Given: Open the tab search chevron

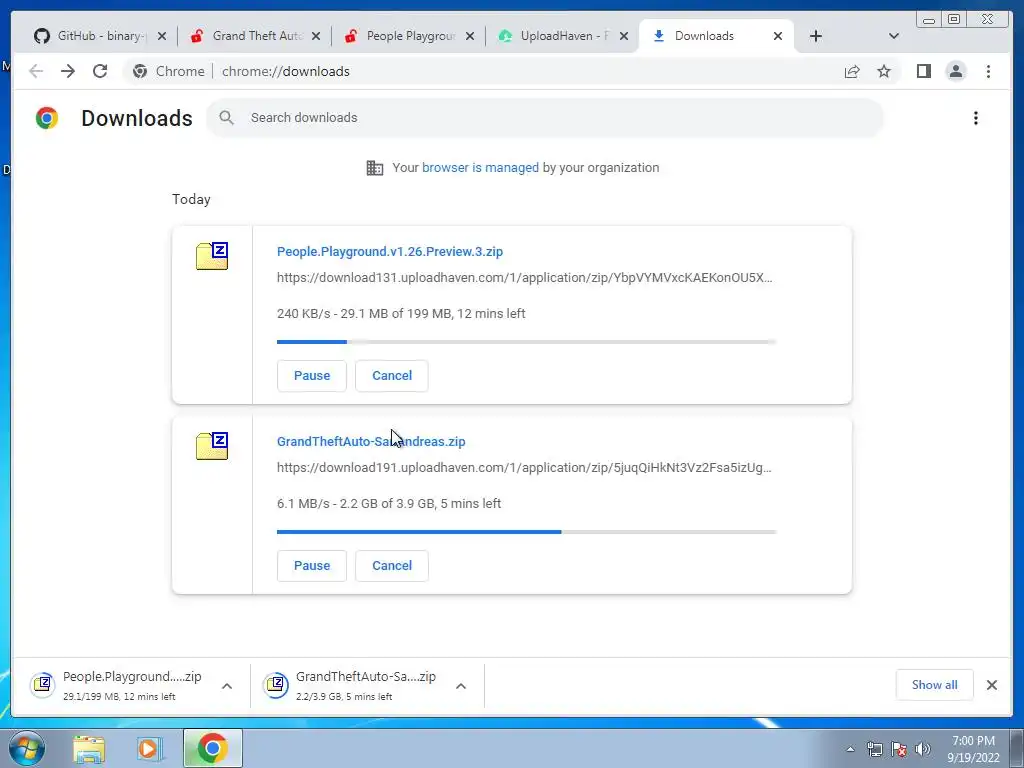Looking at the screenshot, I should click(x=894, y=36).
